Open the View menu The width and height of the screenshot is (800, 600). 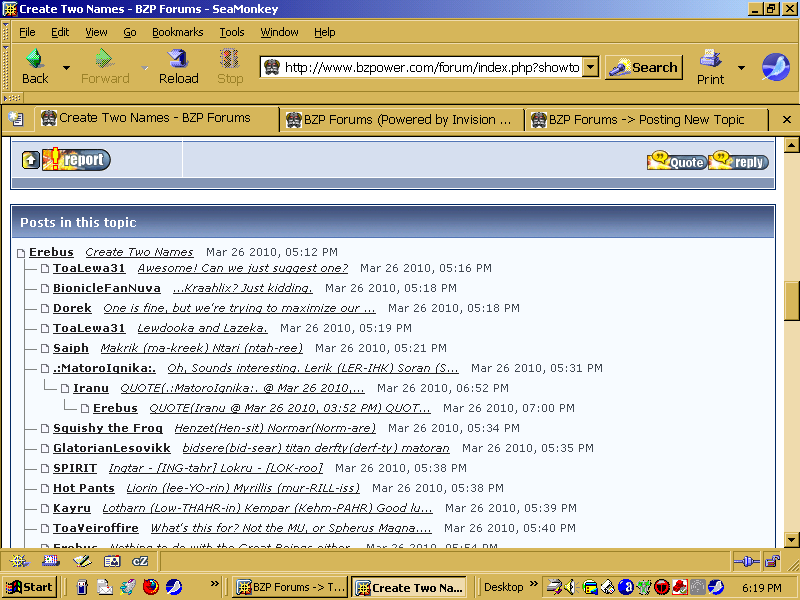(x=96, y=32)
